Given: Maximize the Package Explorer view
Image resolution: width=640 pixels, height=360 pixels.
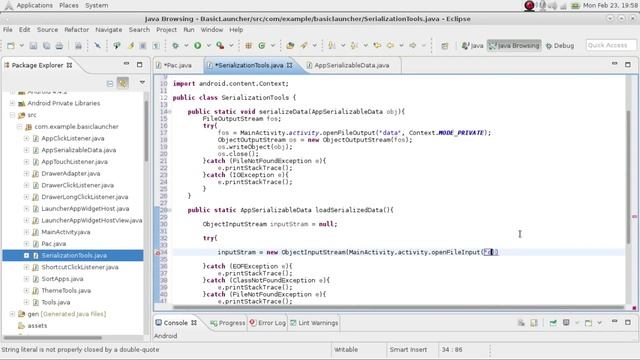Looking at the screenshot, I should [140, 64].
